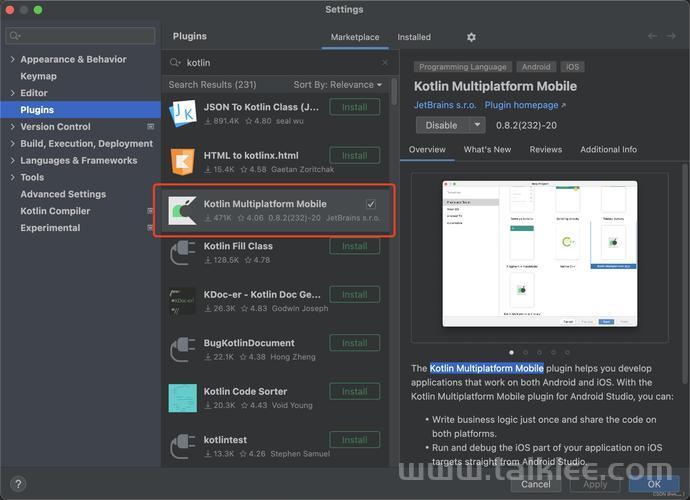The image size is (690, 500).
Task: Disable the Kotlin Multiplatform Mobile plugin
Action: click(442, 125)
